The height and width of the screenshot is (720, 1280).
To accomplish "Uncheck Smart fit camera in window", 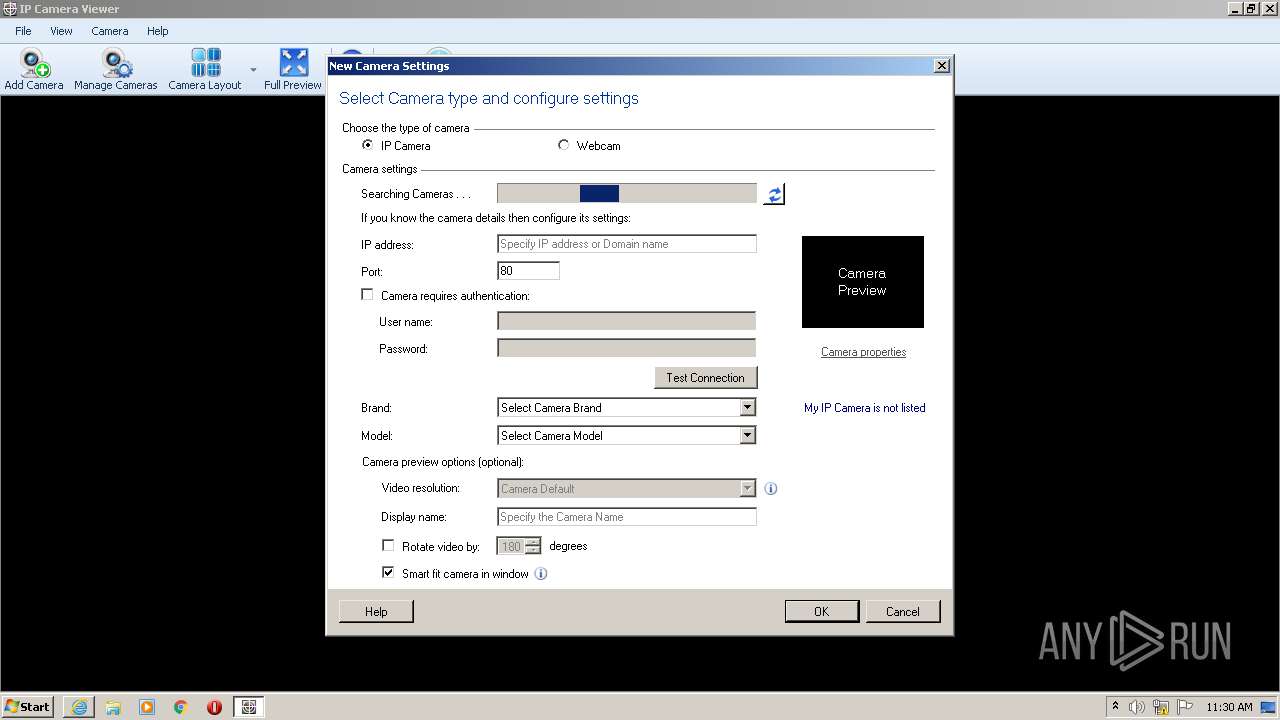I will (x=388, y=573).
